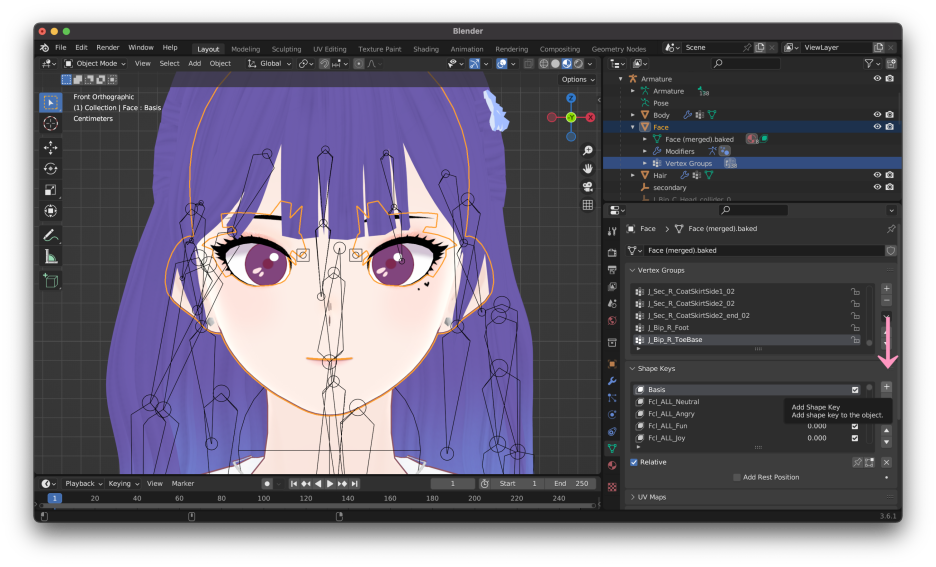Pin the properties editor context
Viewport: 936px width, 567px height.
[x=891, y=229]
